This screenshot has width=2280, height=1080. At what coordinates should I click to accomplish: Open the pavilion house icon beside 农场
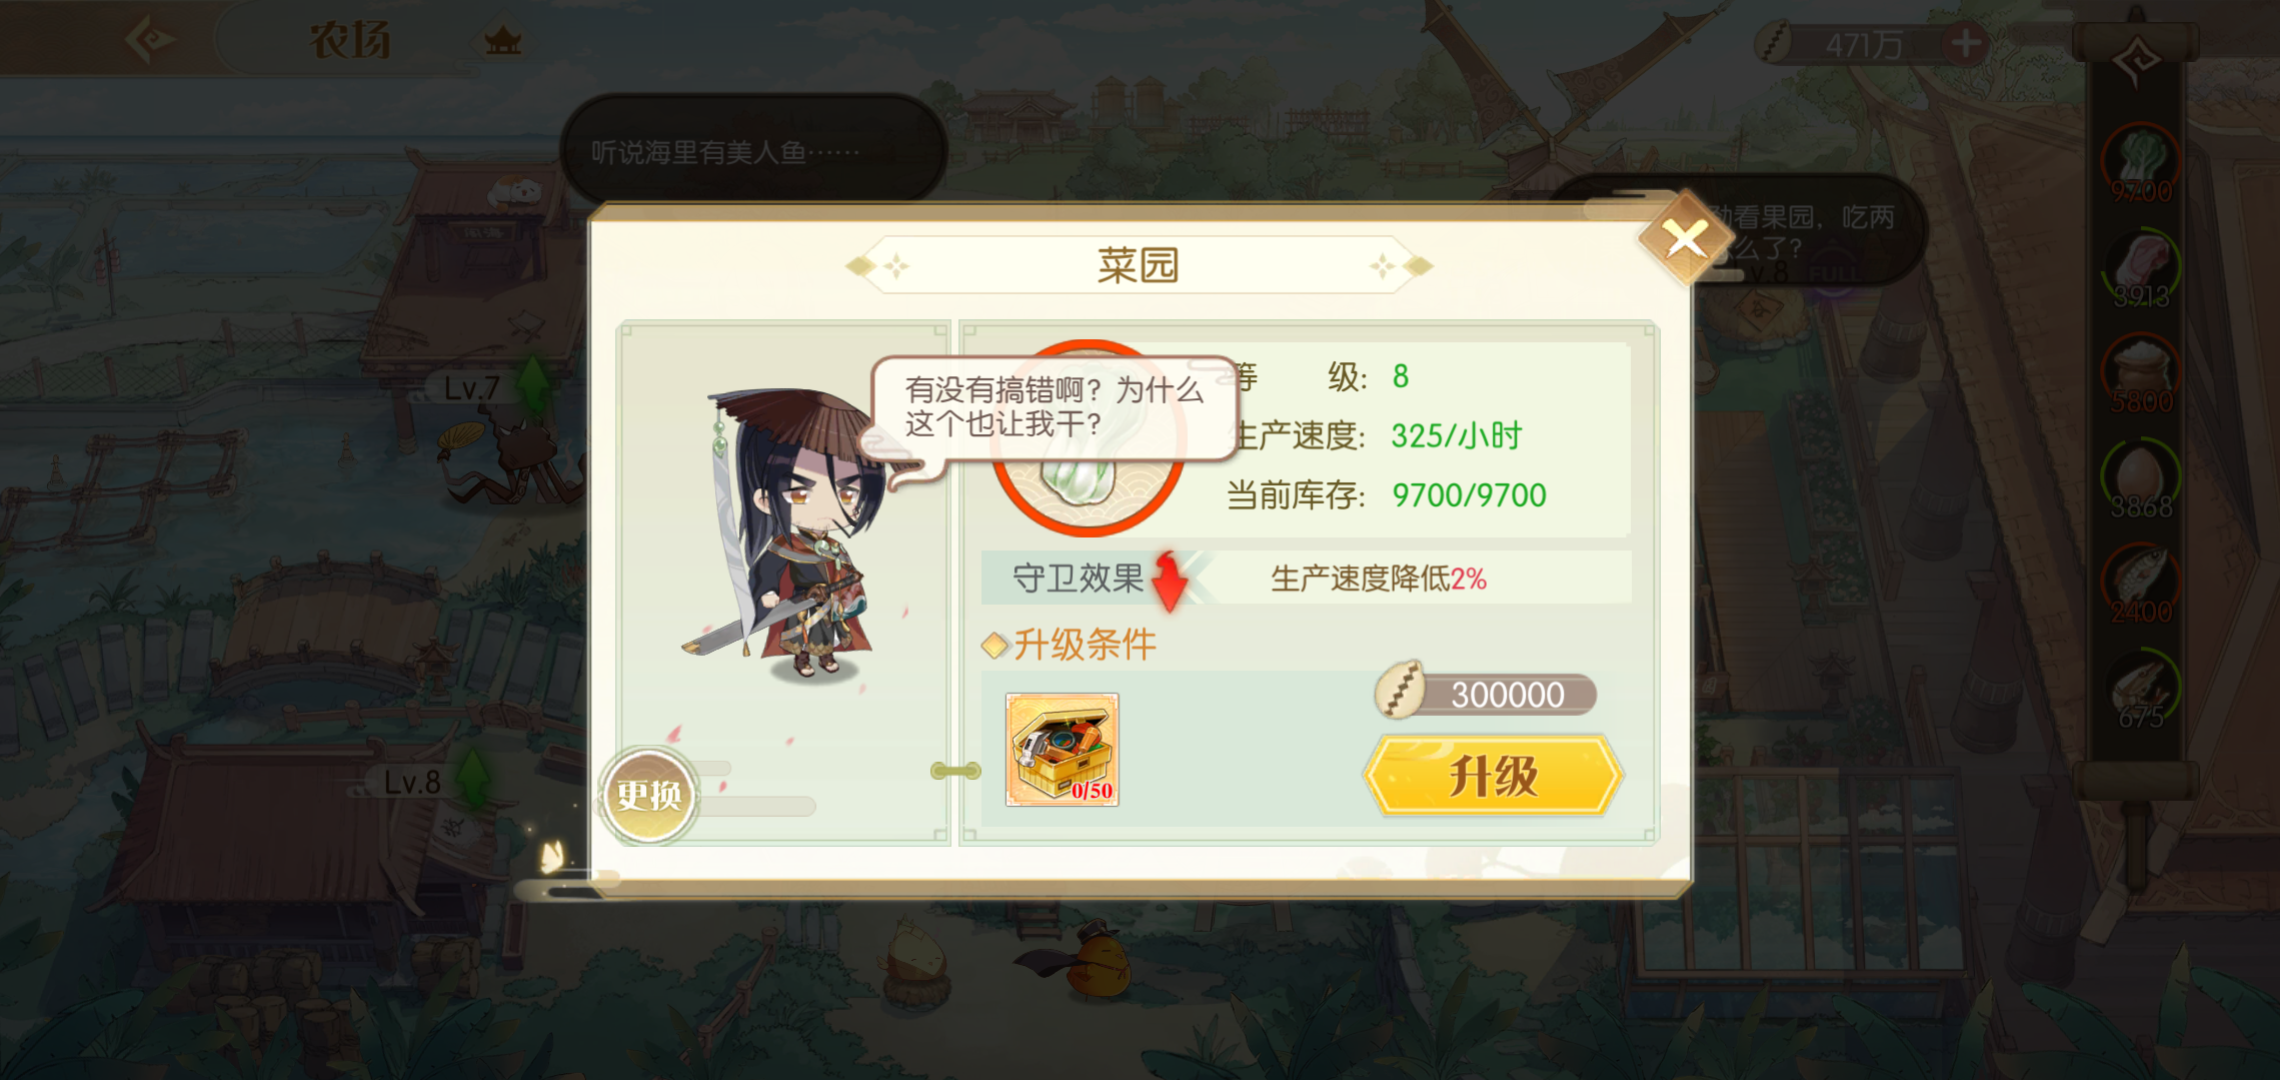pos(503,40)
